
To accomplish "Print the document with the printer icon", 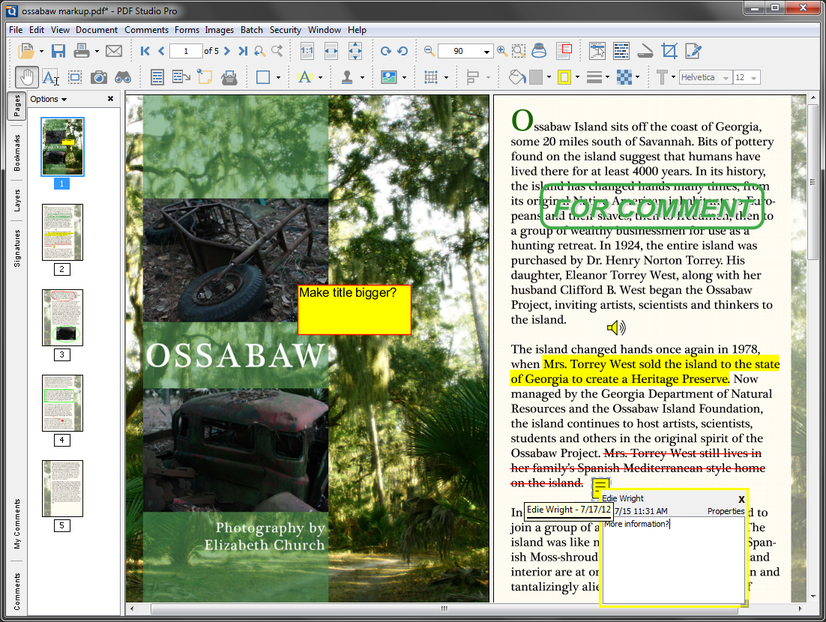I will pyautogui.click(x=82, y=51).
